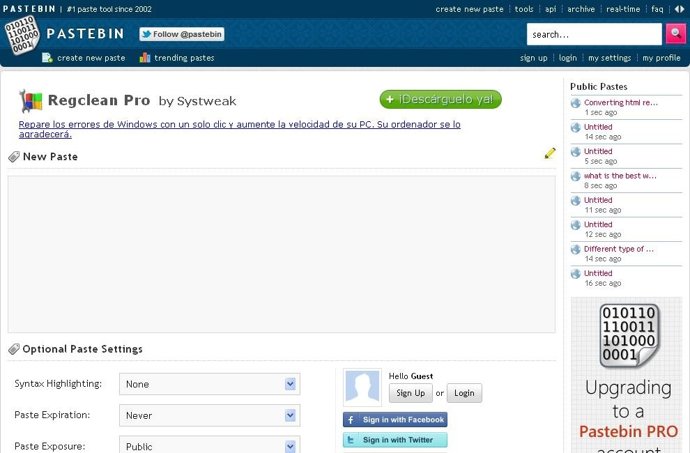Click the sign up link in header
Image resolution: width=690 pixels, height=453 pixels.
click(x=533, y=58)
